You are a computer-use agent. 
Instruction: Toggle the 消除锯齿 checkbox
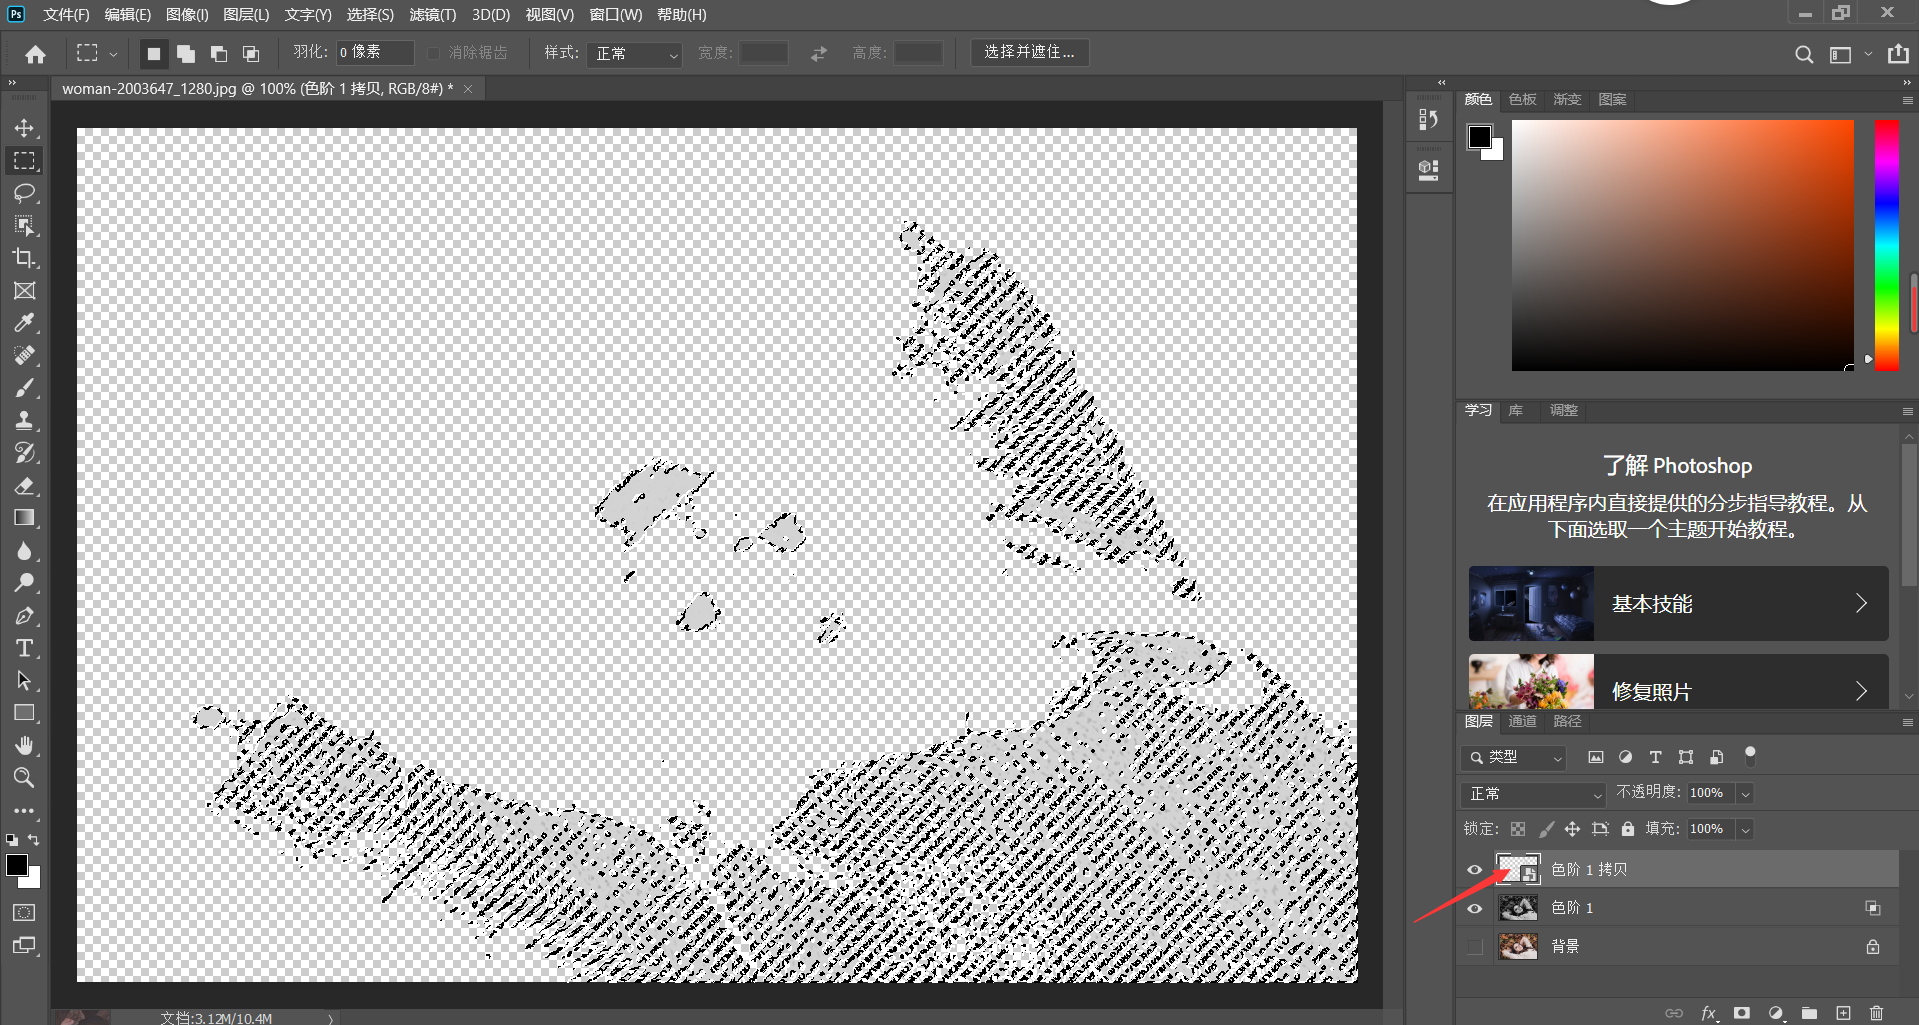(433, 53)
